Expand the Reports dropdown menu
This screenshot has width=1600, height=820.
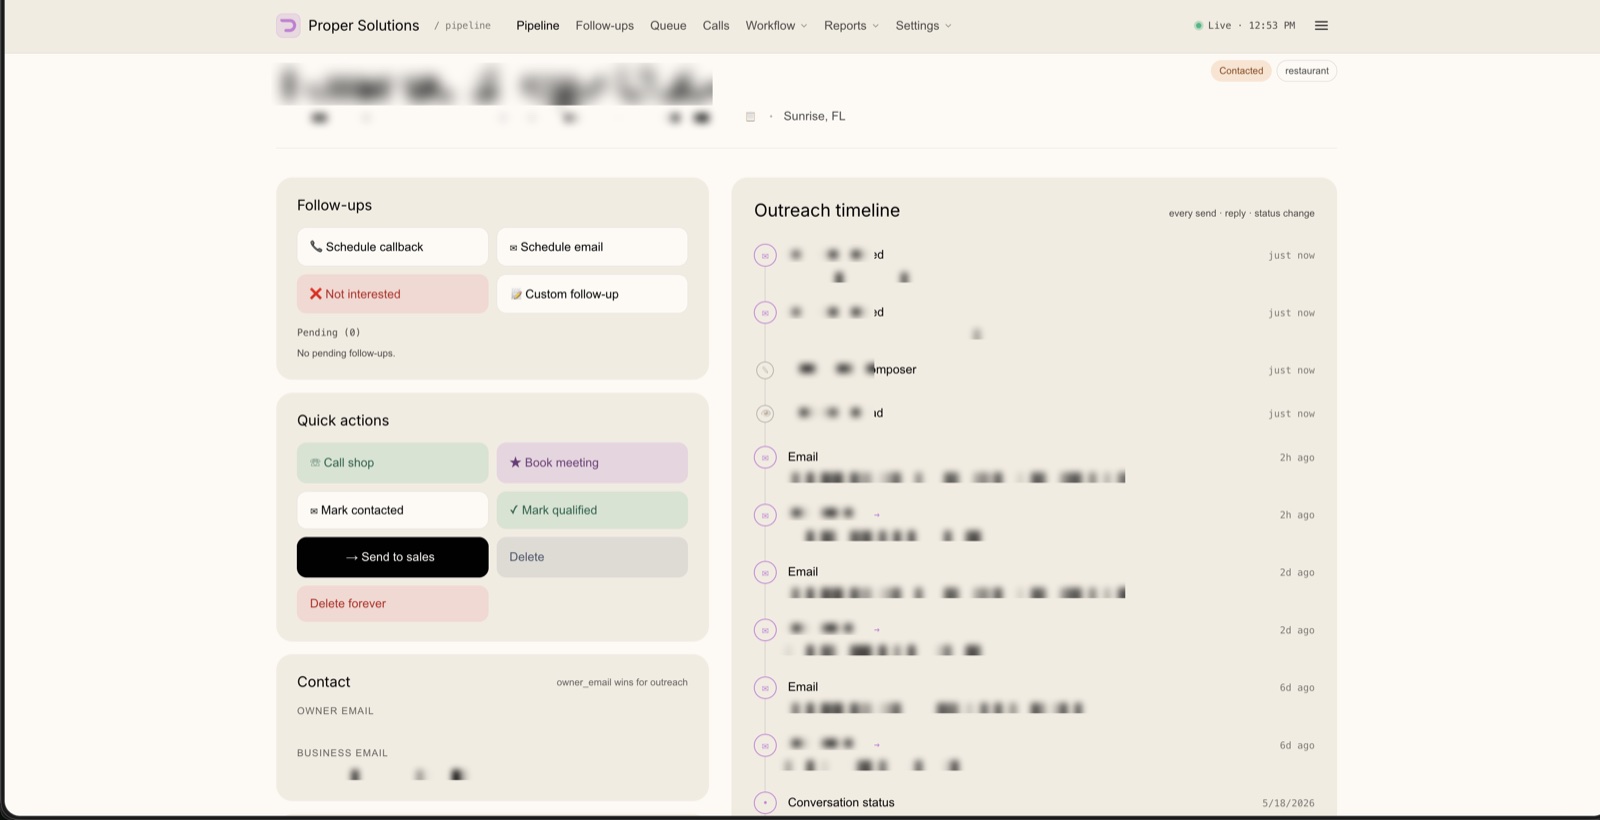pyautogui.click(x=851, y=26)
